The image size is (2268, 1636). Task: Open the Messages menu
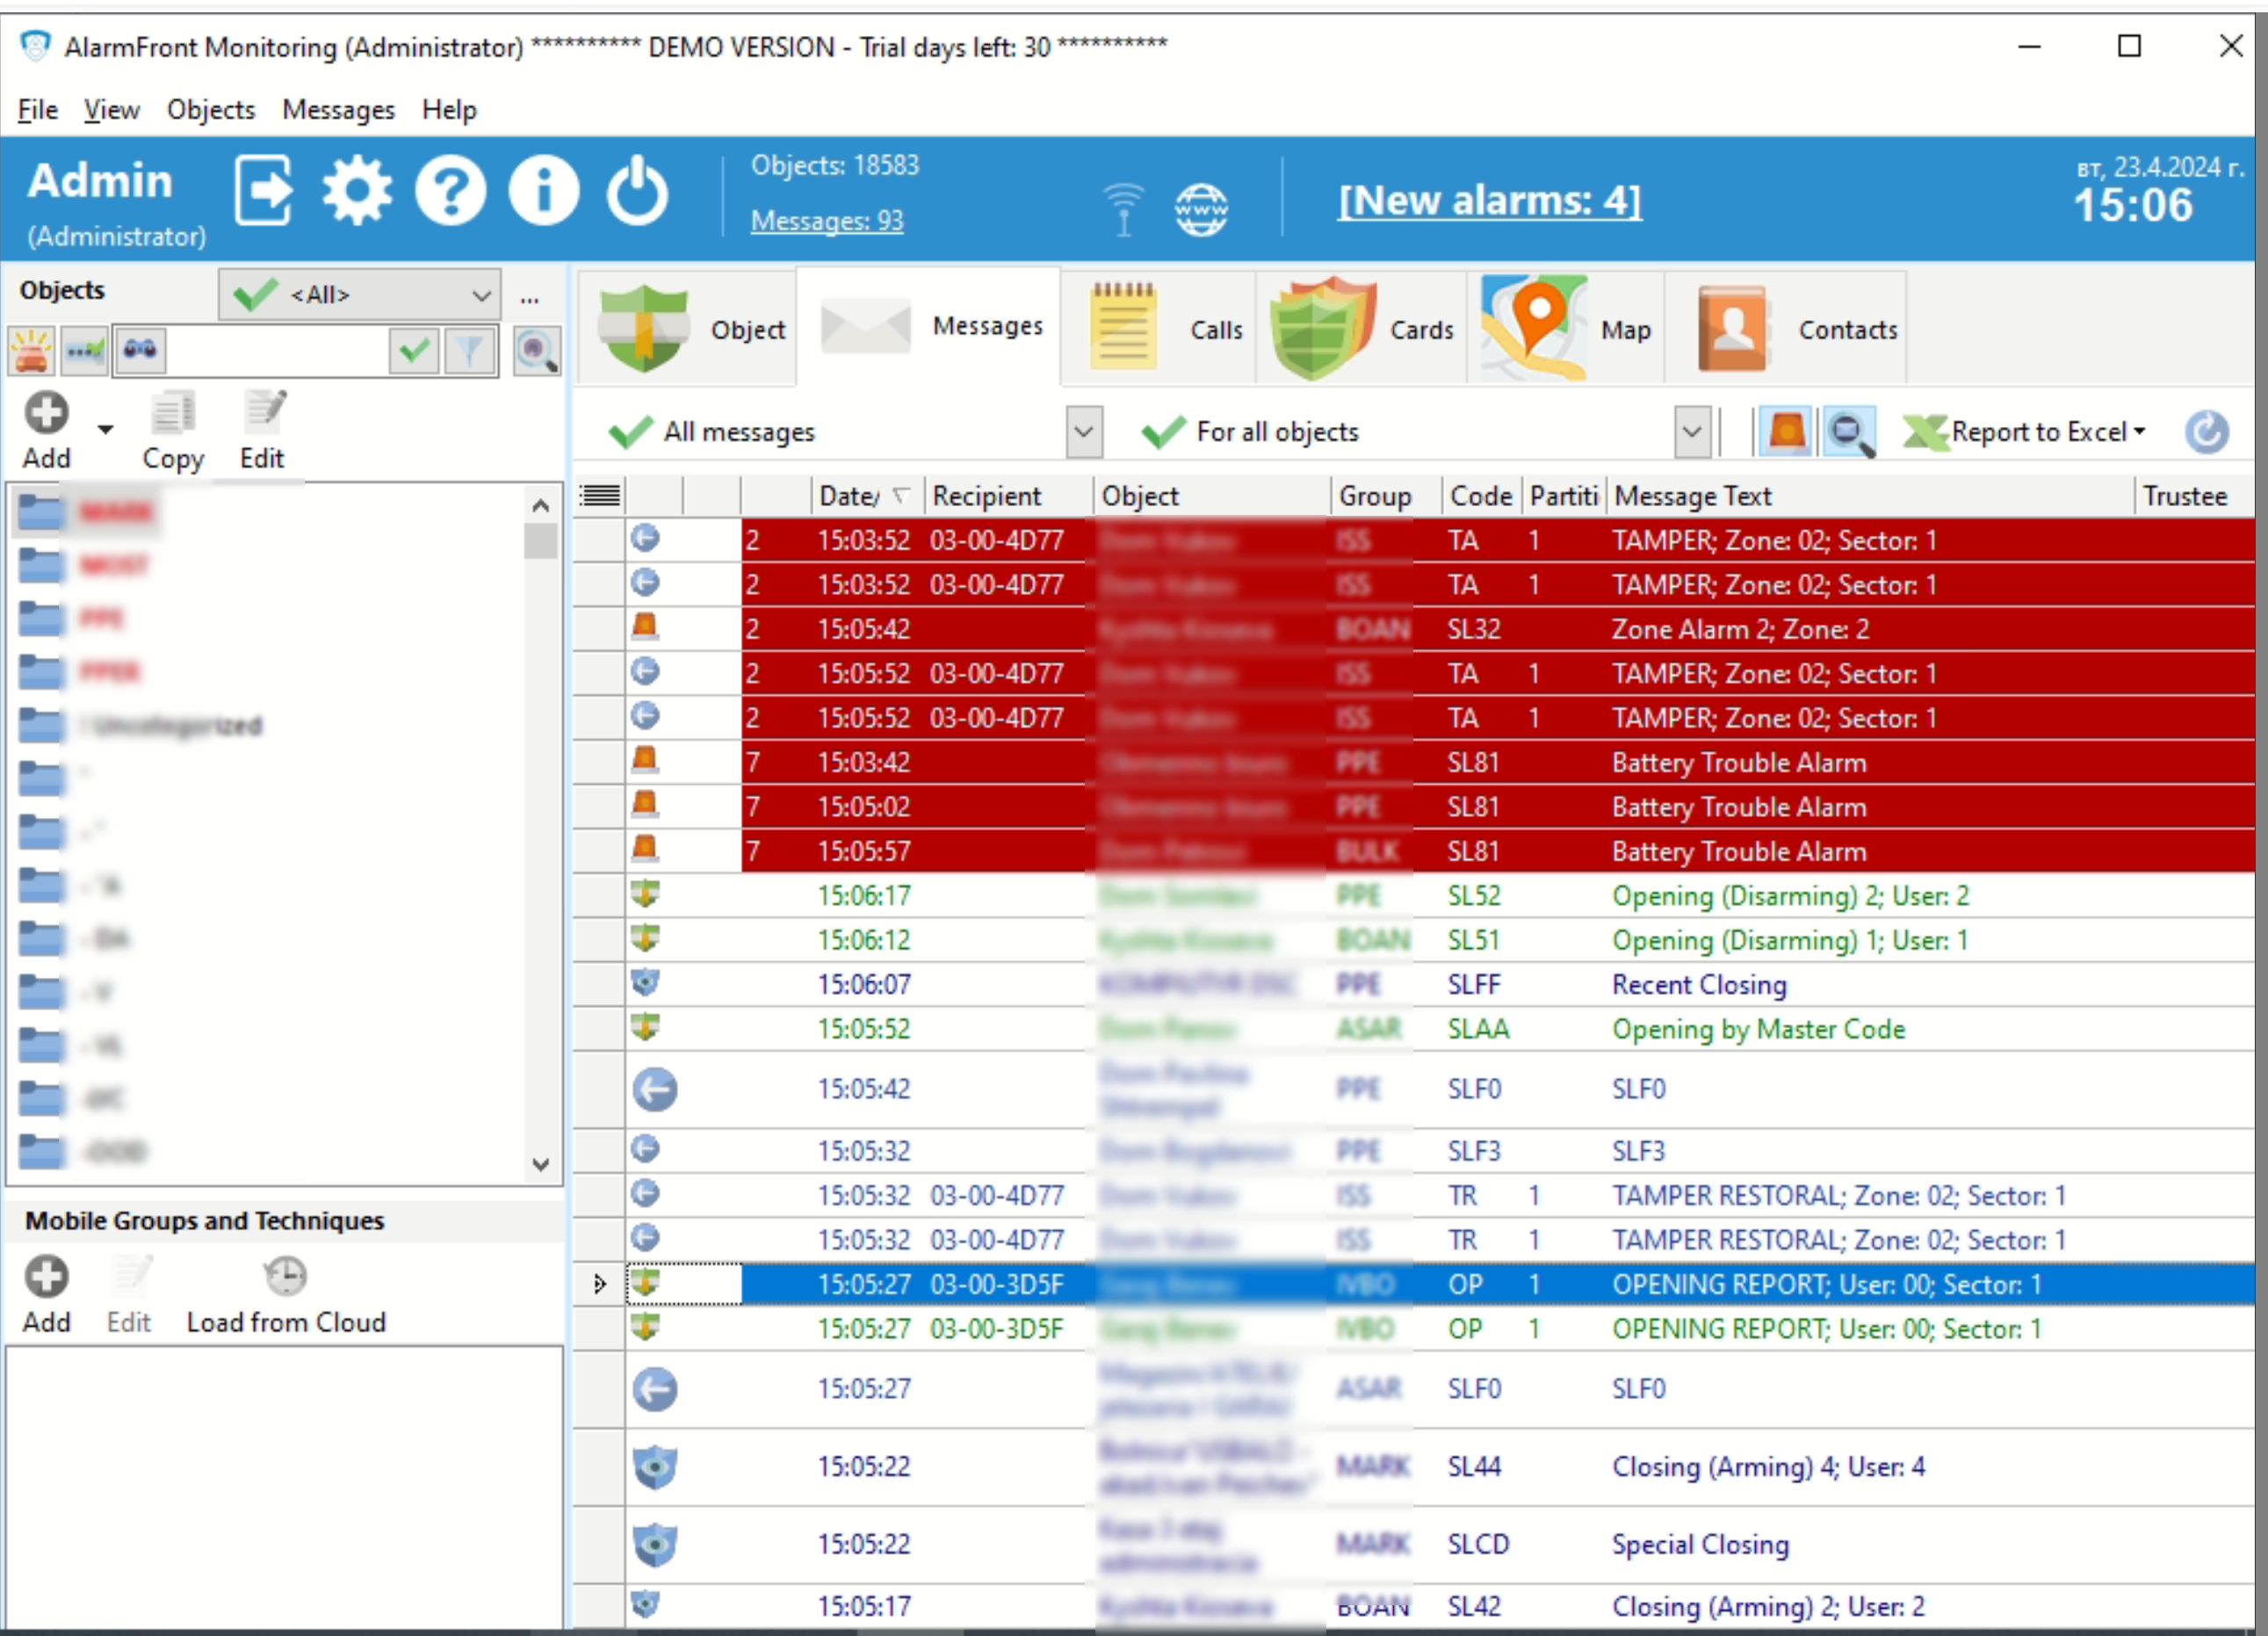click(x=338, y=109)
